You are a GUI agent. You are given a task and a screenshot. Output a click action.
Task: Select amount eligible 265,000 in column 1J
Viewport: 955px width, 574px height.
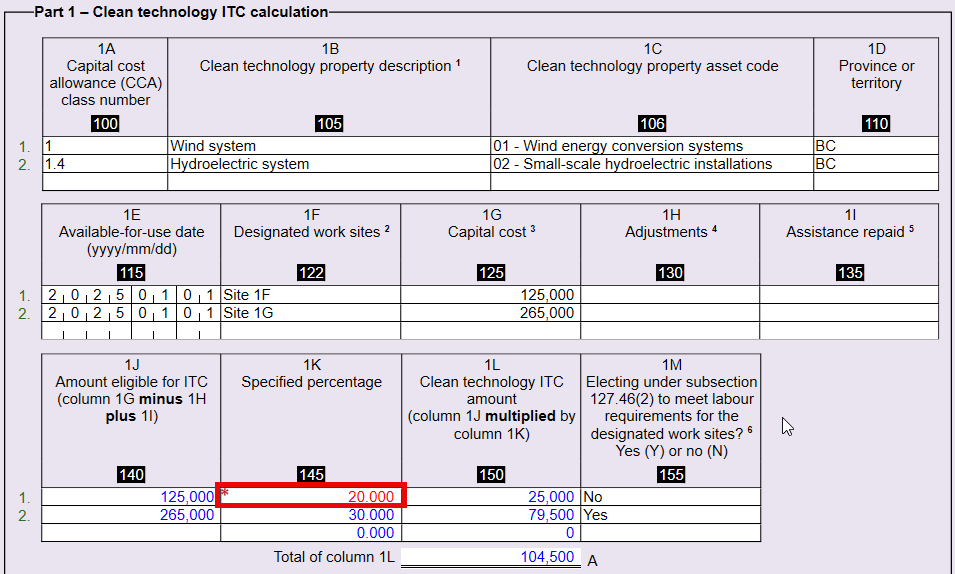pos(131,515)
